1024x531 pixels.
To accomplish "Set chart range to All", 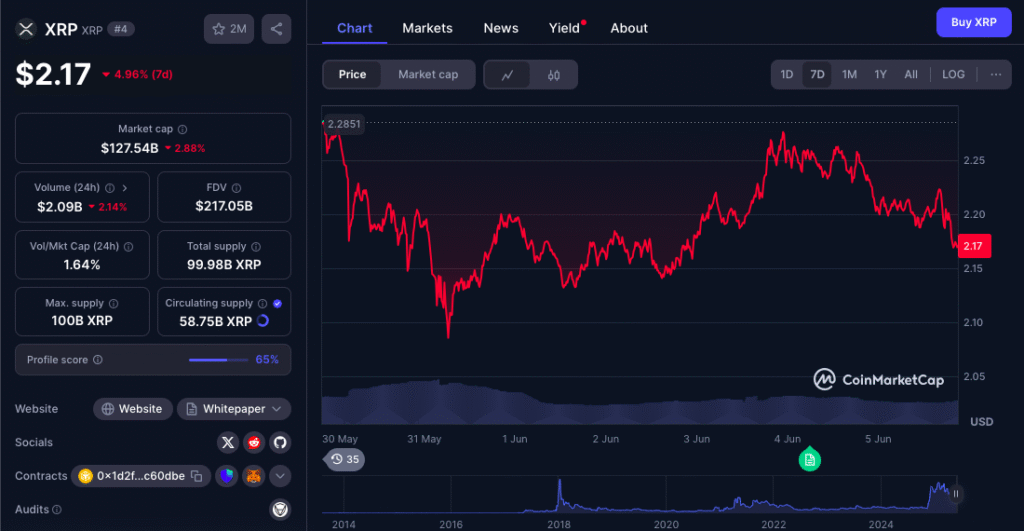I will pos(911,74).
